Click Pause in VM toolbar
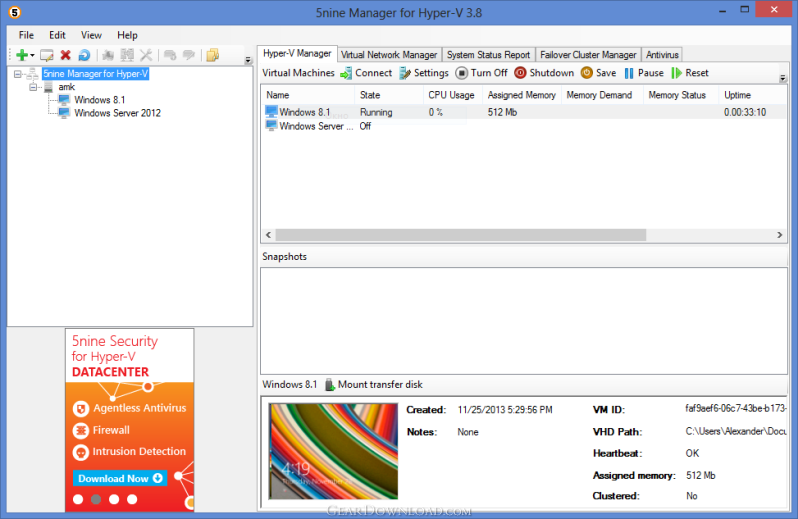This screenshot has height=519, width=798. tap(644, 73)
